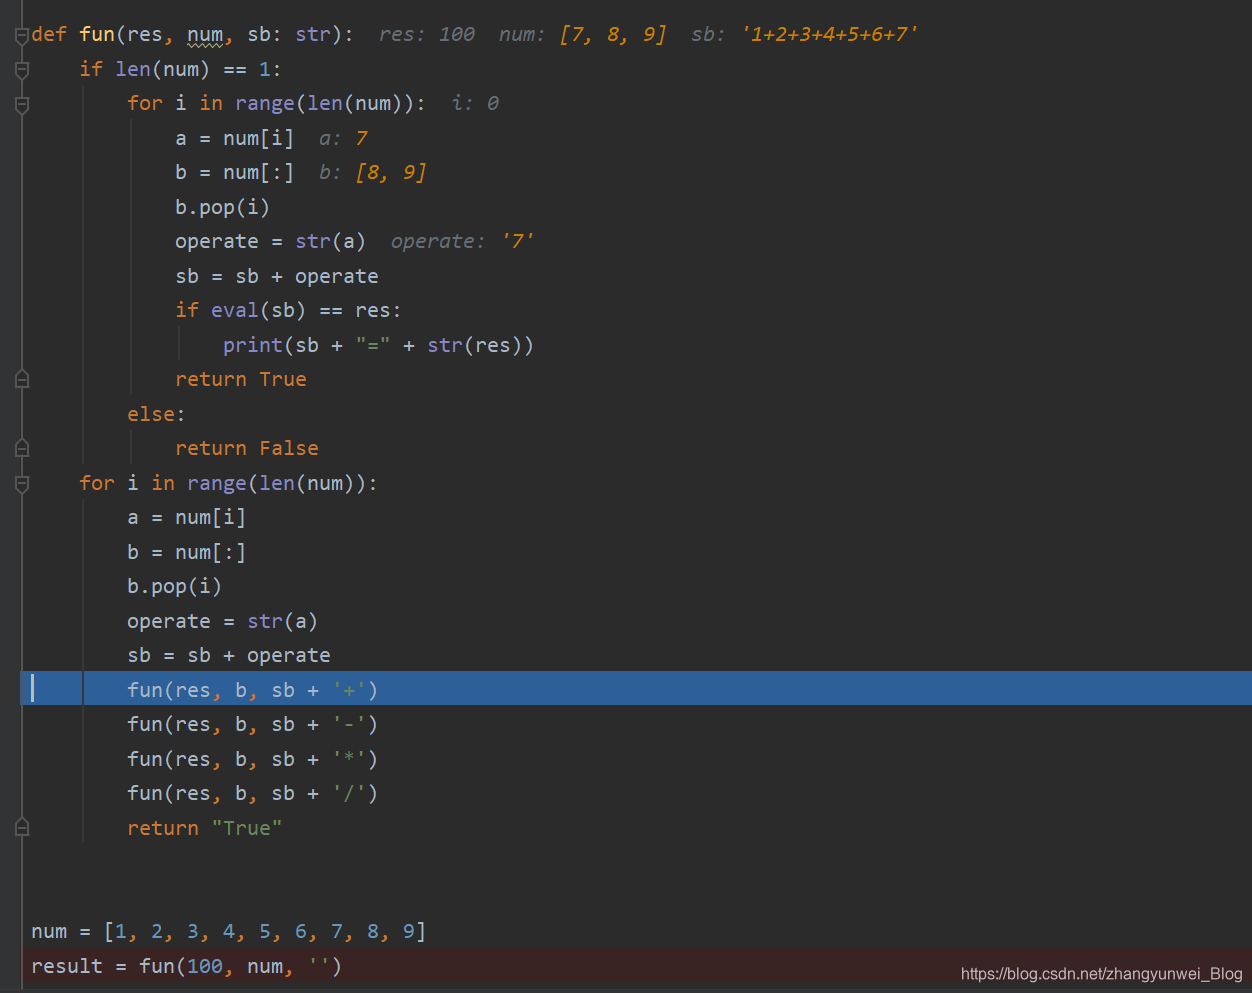This screenshot has height=993, width=1252.
Task: Click inline debug hint i: 0
Action: click(475, 103)
